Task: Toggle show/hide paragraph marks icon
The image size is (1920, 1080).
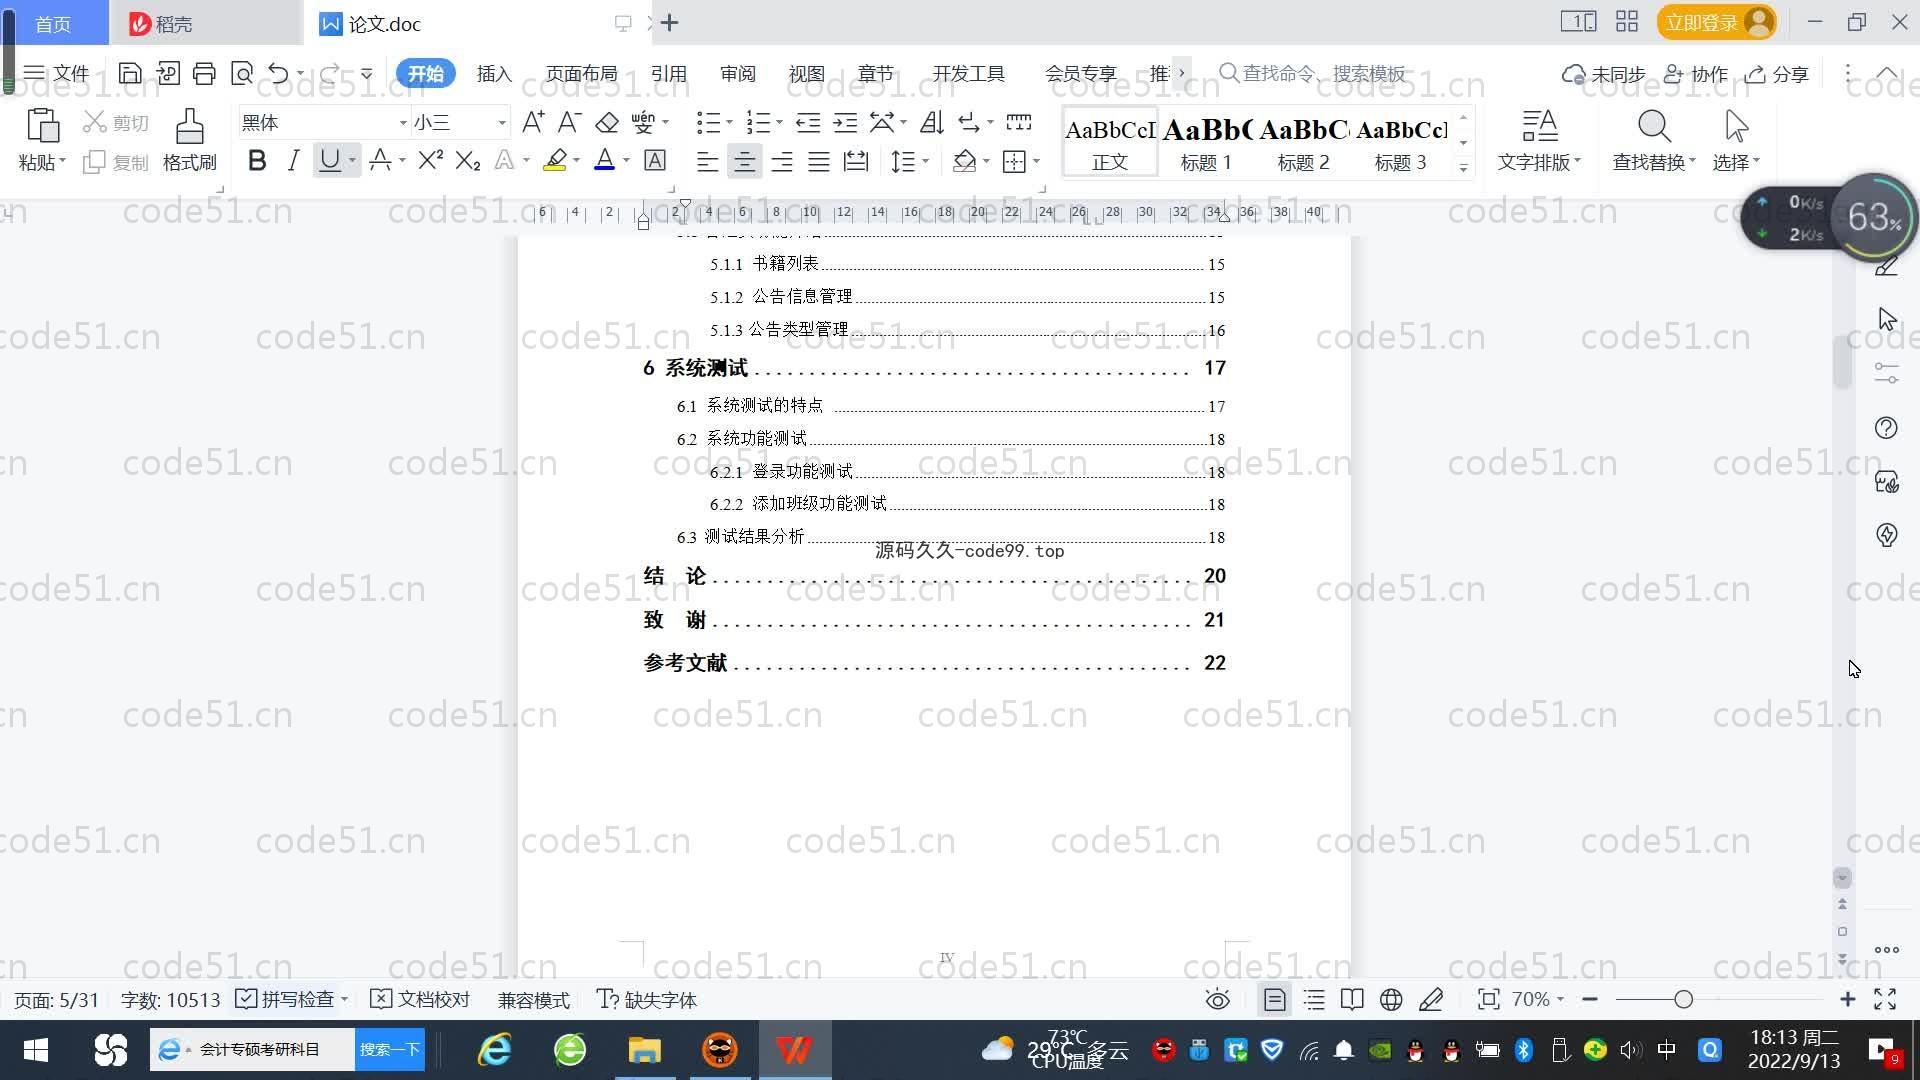Action: pyautogui.click(x=969, y=122)
